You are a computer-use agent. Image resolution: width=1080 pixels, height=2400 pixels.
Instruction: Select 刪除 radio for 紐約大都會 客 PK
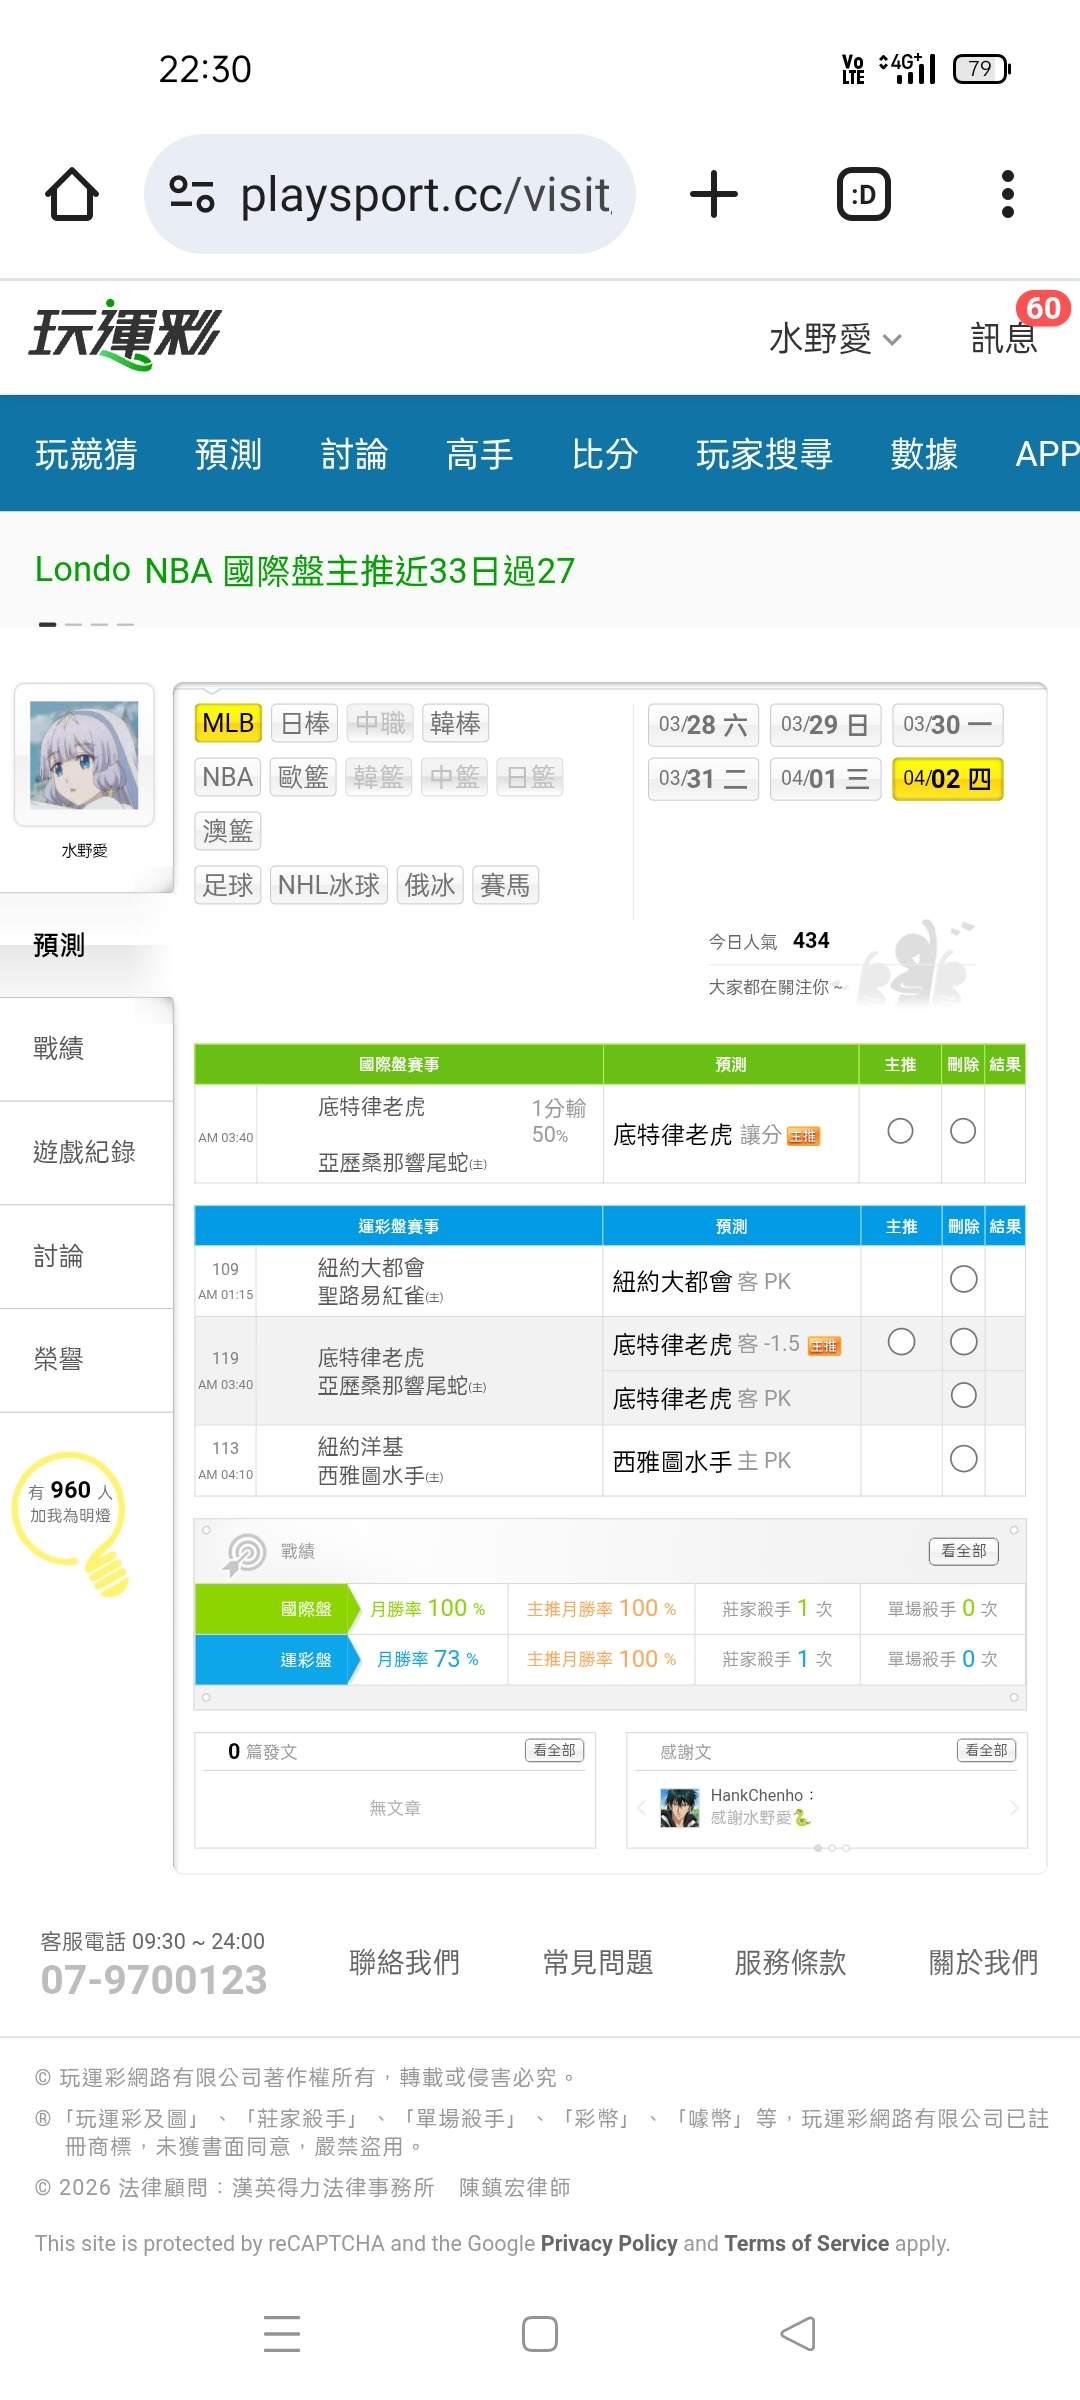(963, 1279)
